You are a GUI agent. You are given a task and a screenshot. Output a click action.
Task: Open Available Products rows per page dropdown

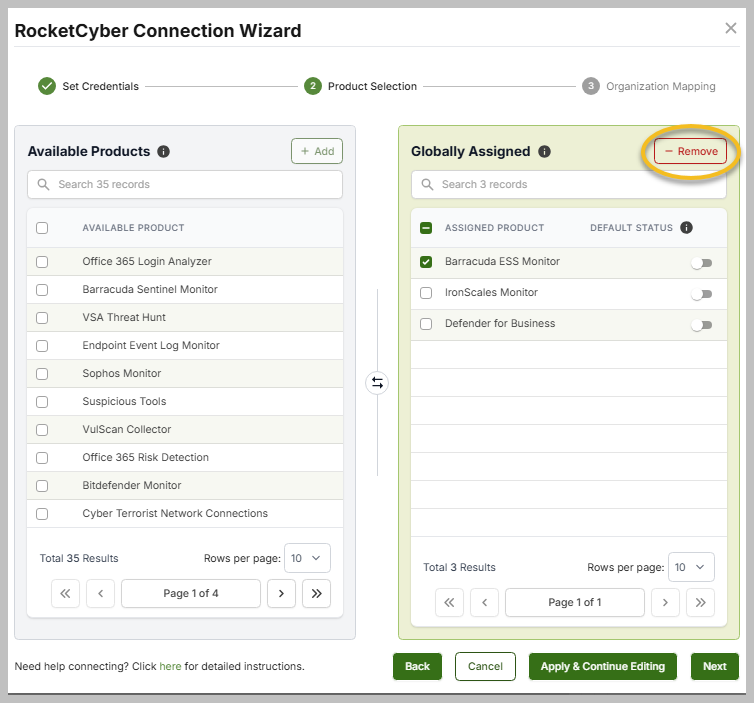click(307, 558)
